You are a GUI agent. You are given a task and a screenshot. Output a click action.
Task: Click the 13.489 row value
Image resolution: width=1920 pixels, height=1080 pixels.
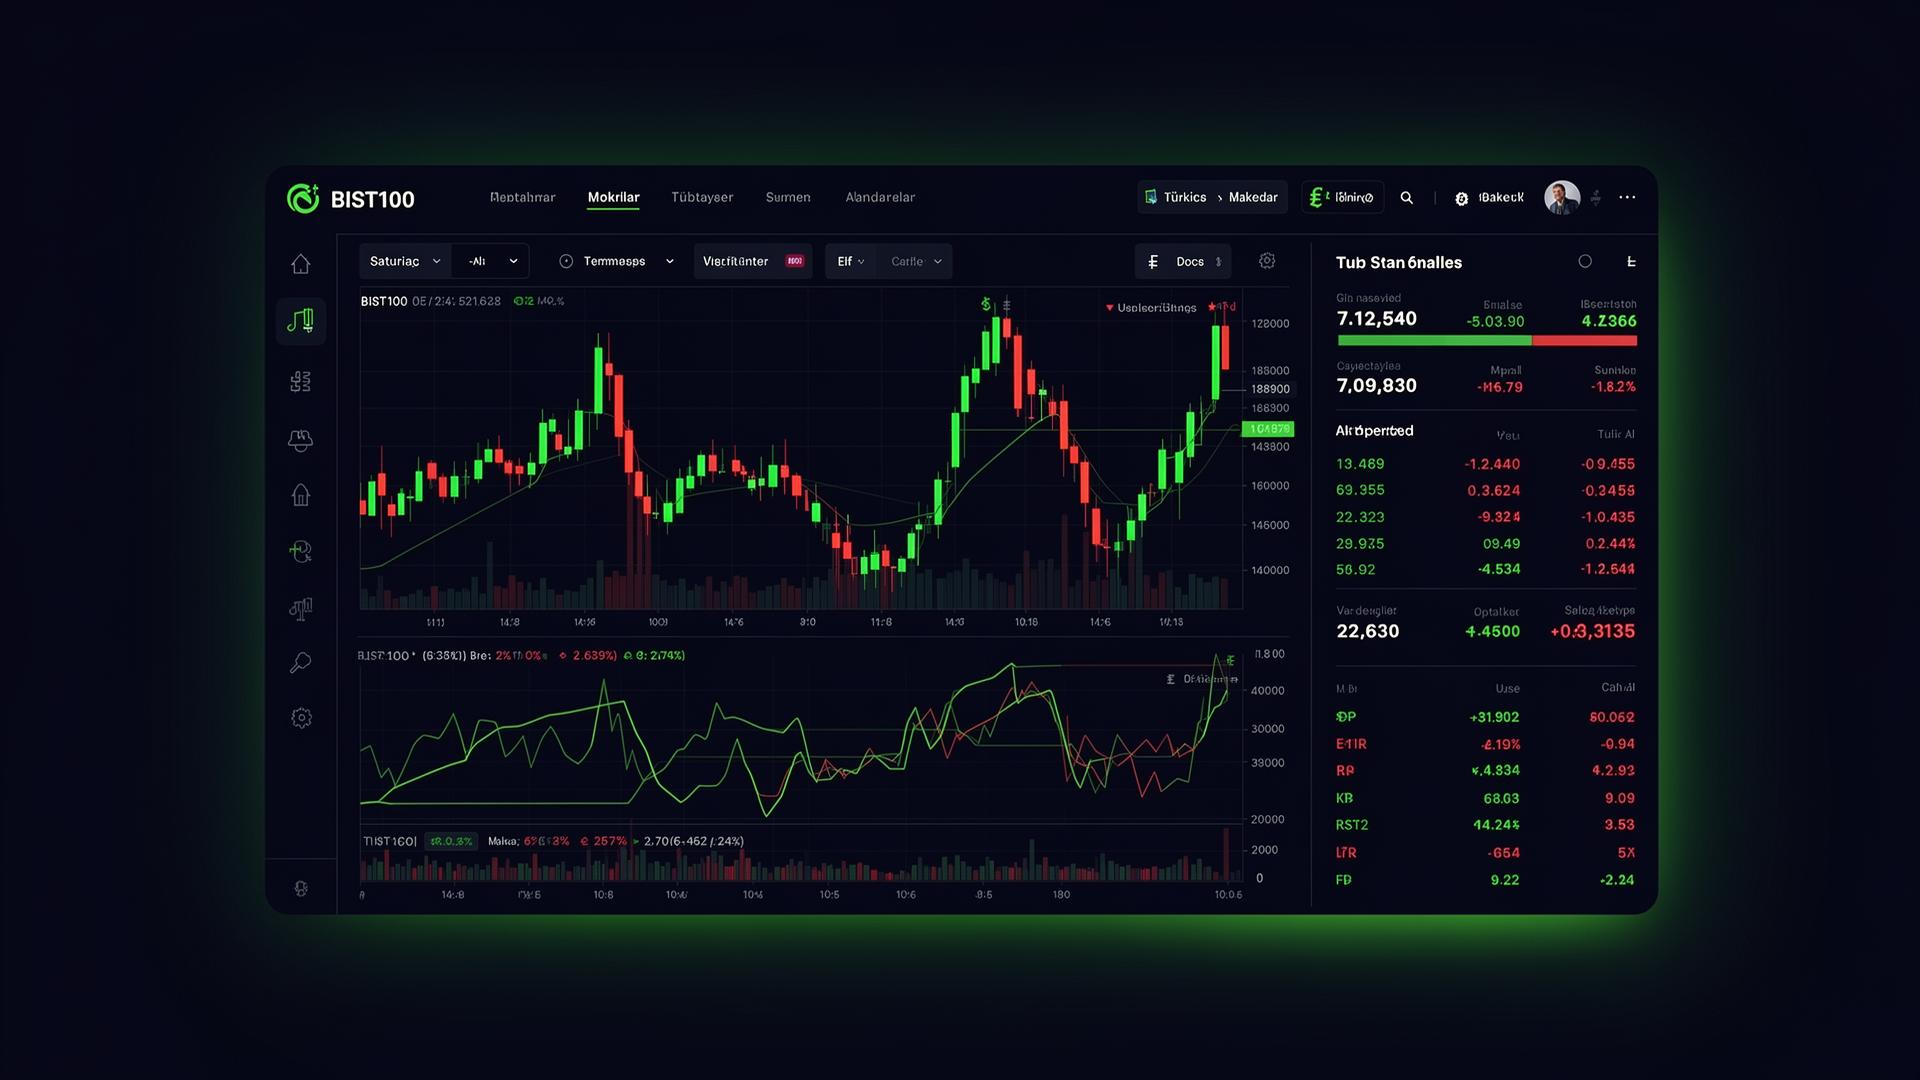[1360, 464]
